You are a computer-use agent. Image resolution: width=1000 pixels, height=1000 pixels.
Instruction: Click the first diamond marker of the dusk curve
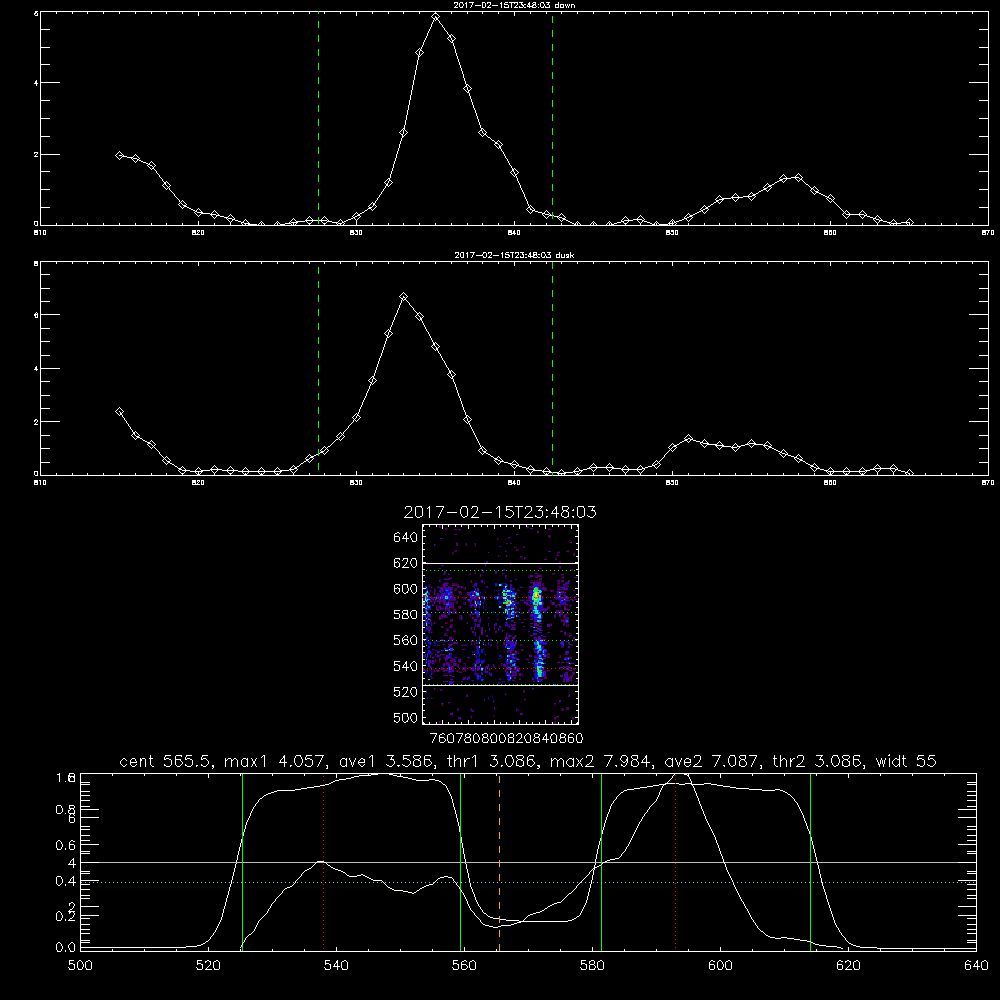coord(119,412)
